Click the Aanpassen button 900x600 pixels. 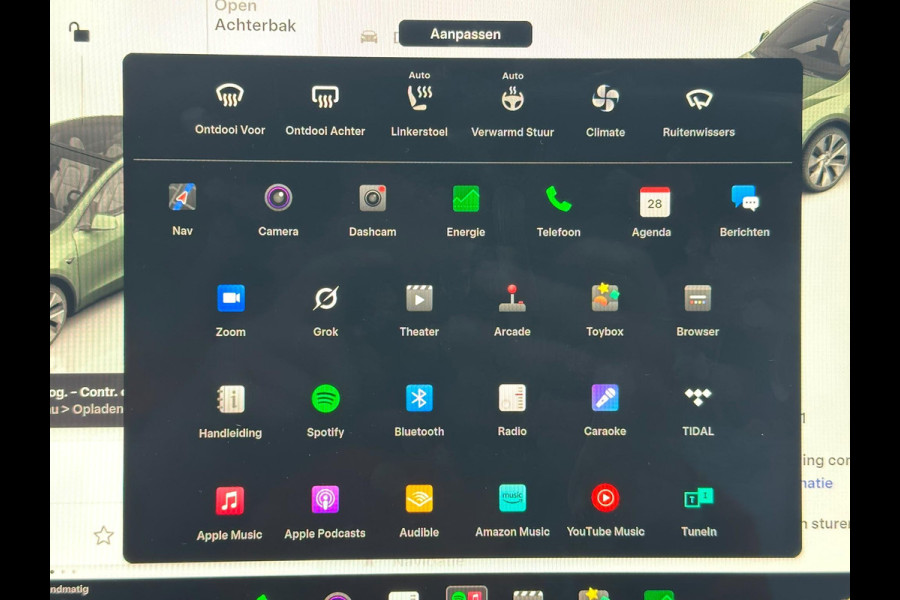(x=465, y=34)
